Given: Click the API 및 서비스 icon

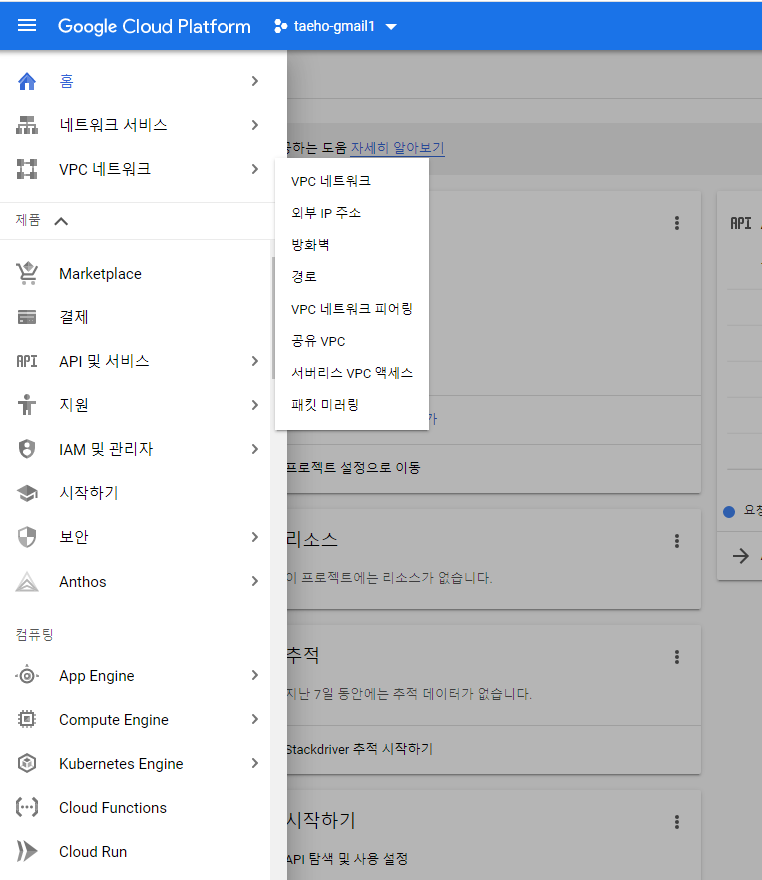Looking at the screenshot, I should click(27, 361).
